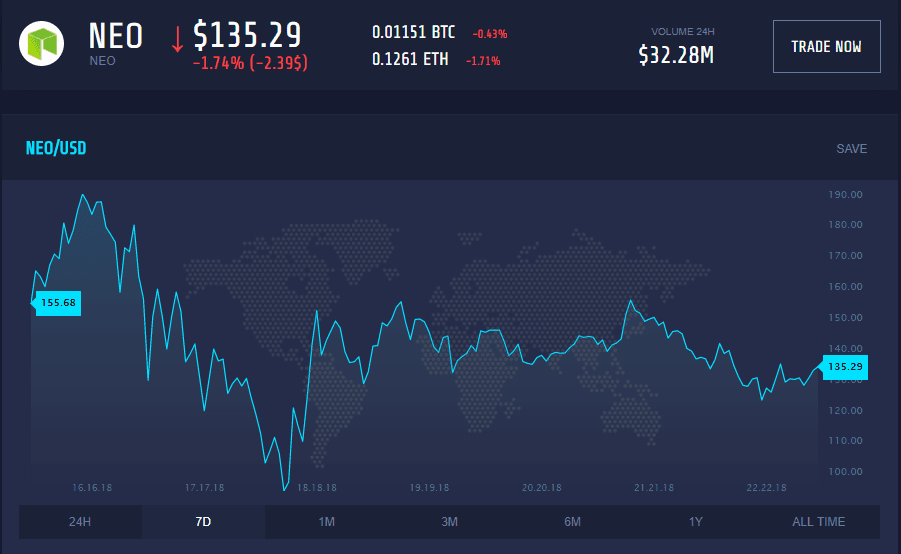Click the 0.01151 BTC value
Viewport: 901px width, 554px height.
click(413, 32)
